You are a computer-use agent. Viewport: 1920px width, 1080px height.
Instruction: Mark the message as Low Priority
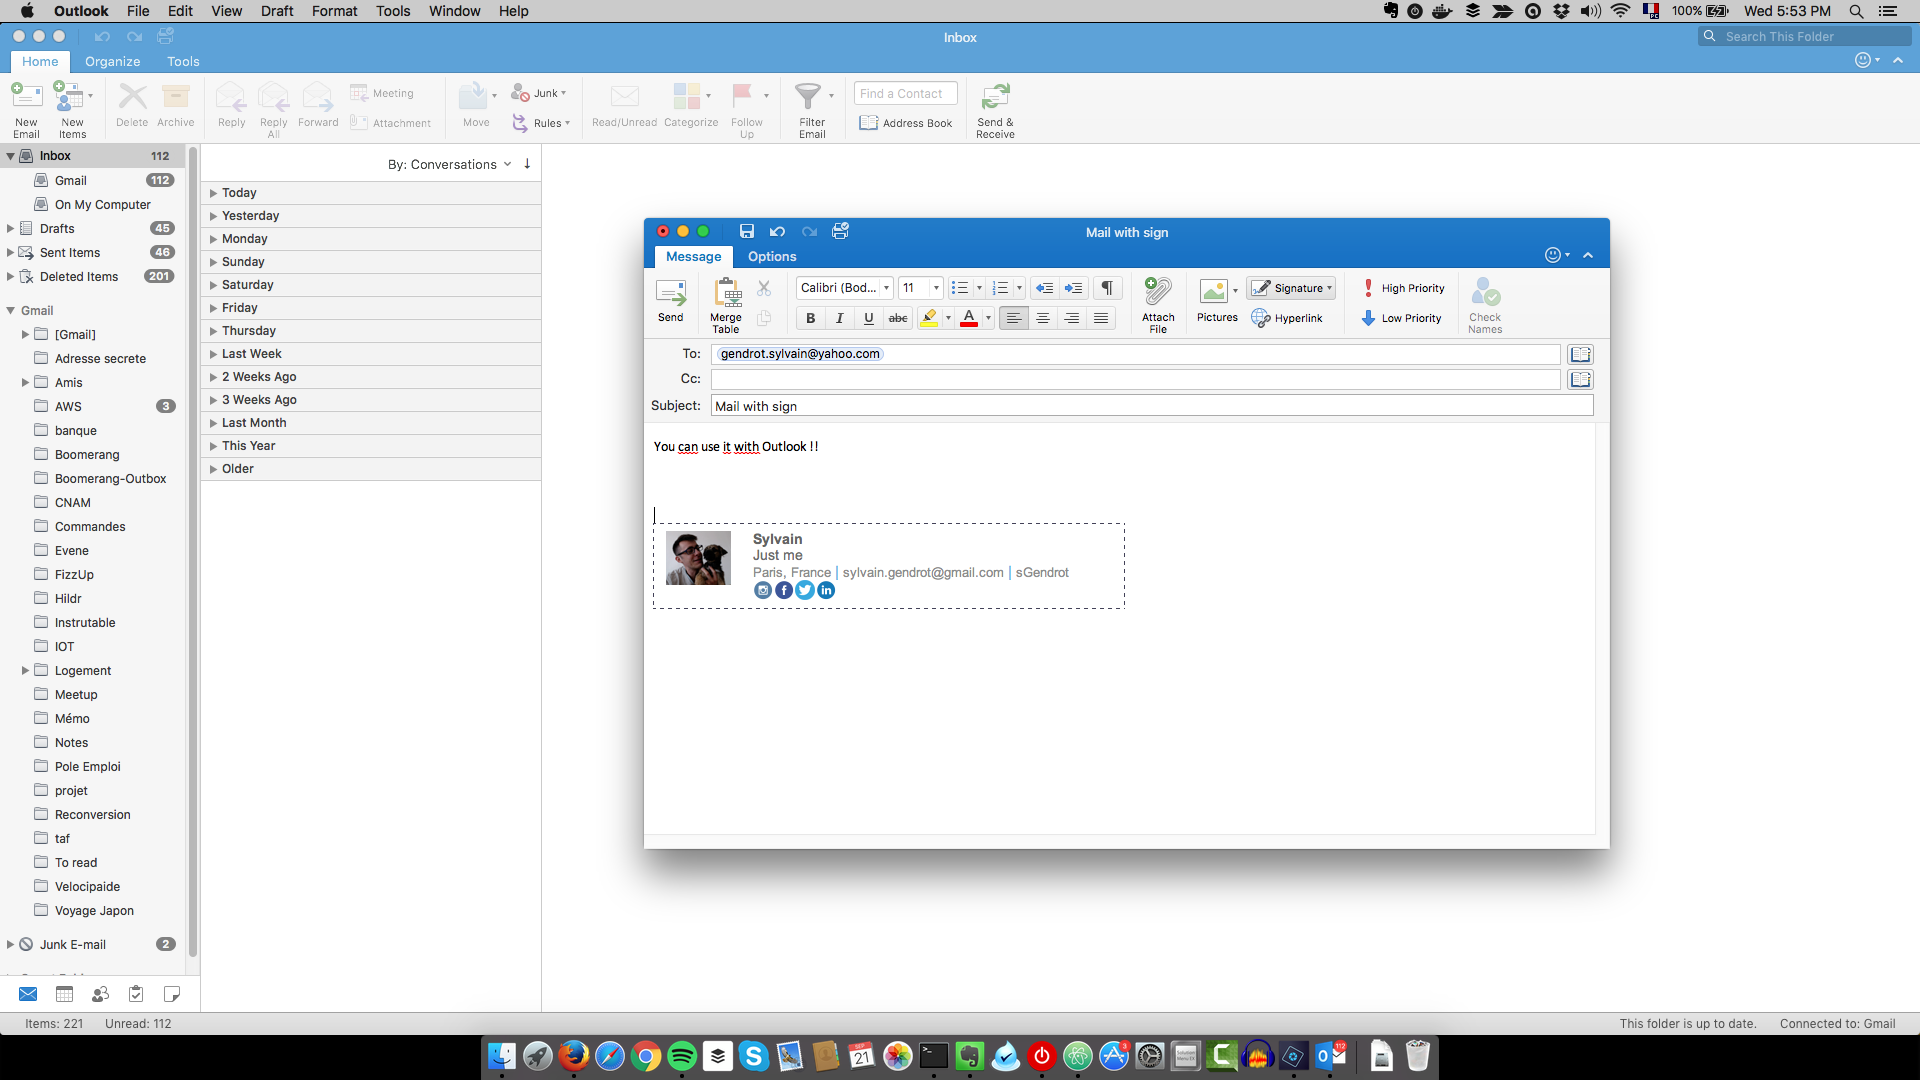click(x=1401, y=318)
